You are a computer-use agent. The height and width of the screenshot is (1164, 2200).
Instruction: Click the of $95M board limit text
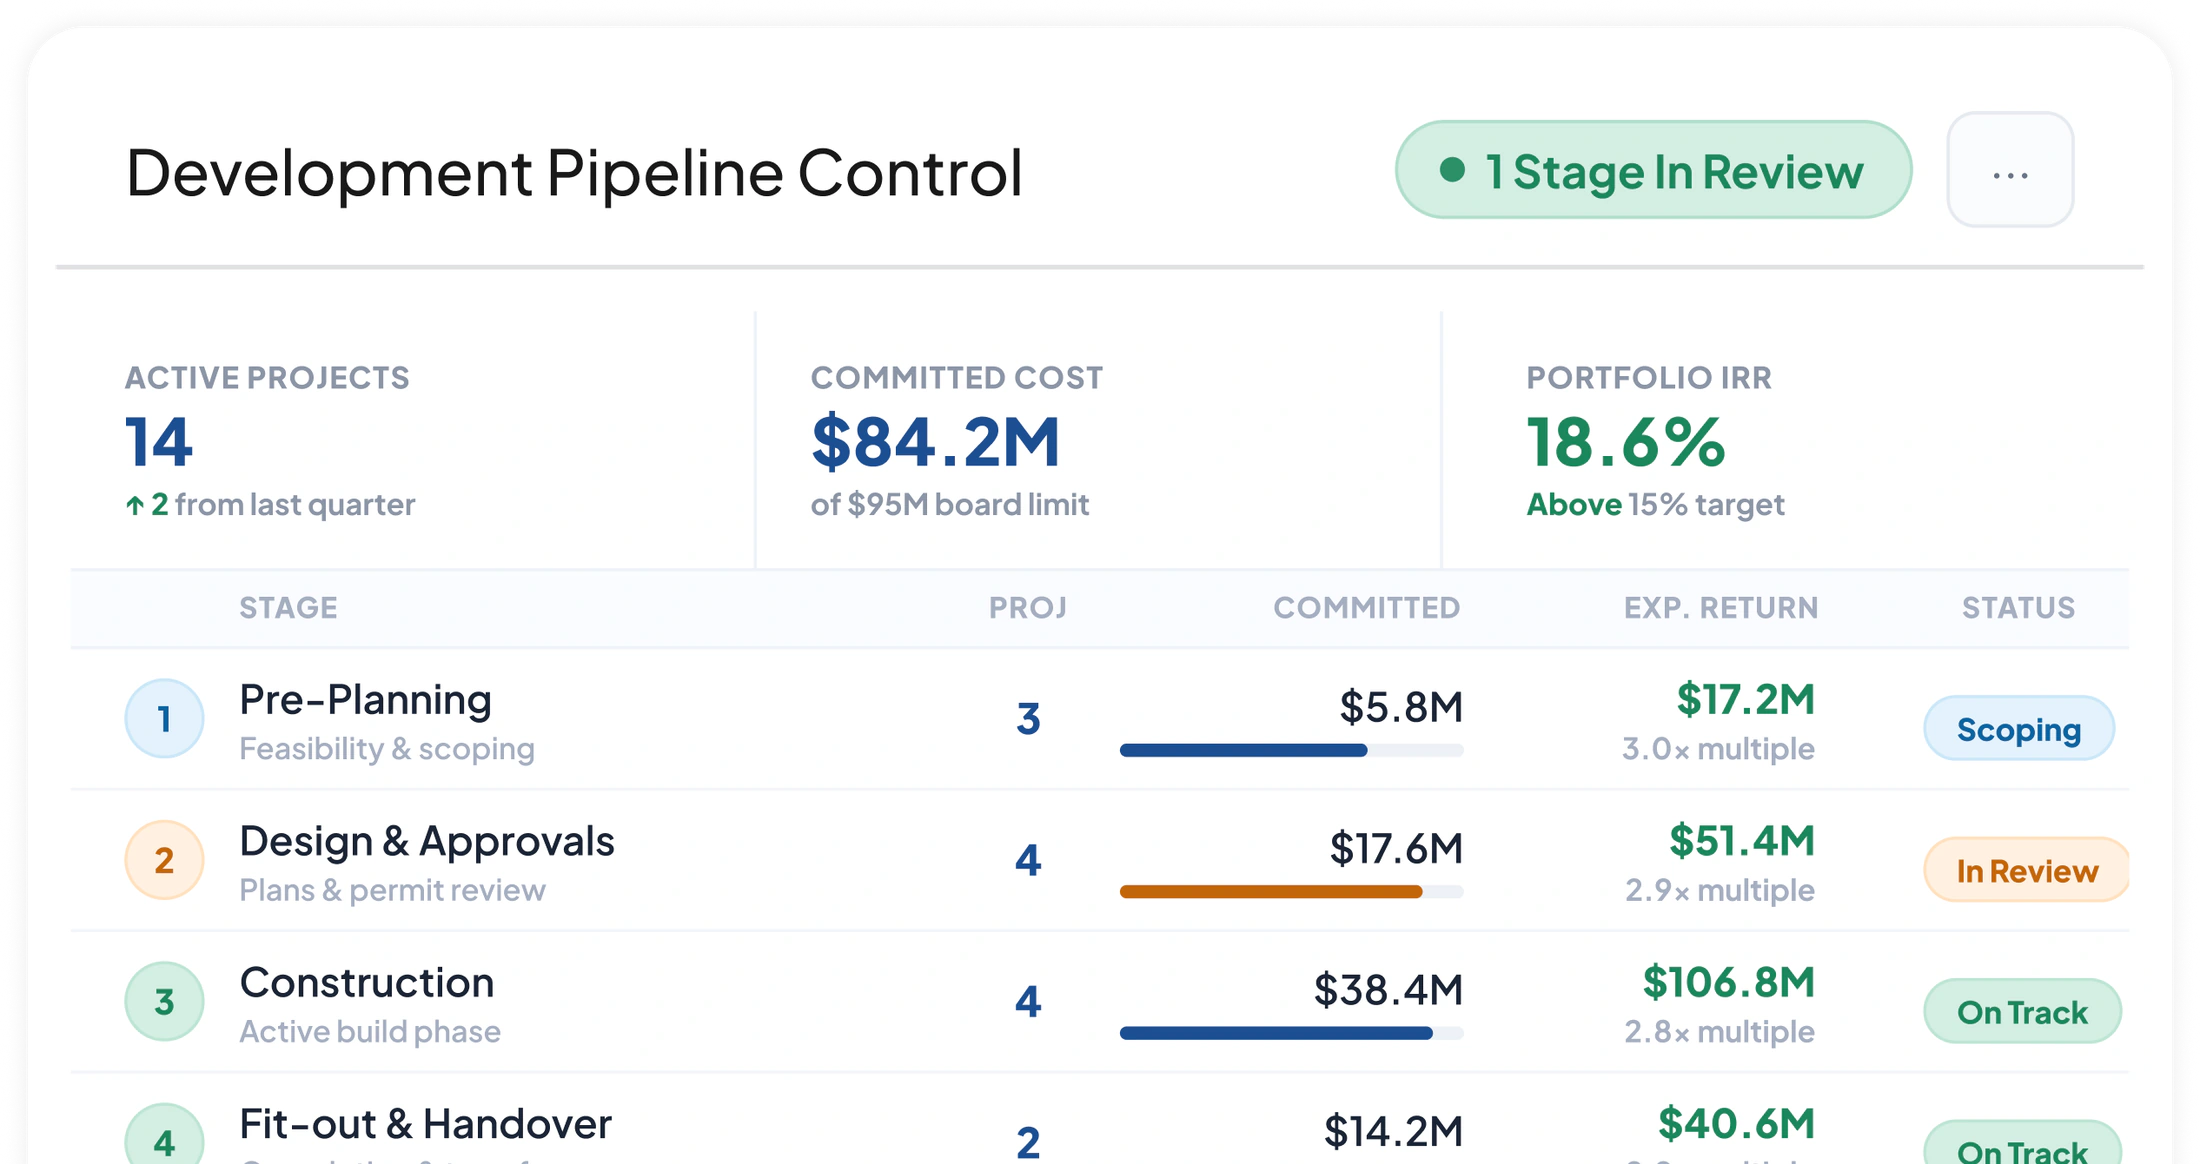click(x=949, y=504)
